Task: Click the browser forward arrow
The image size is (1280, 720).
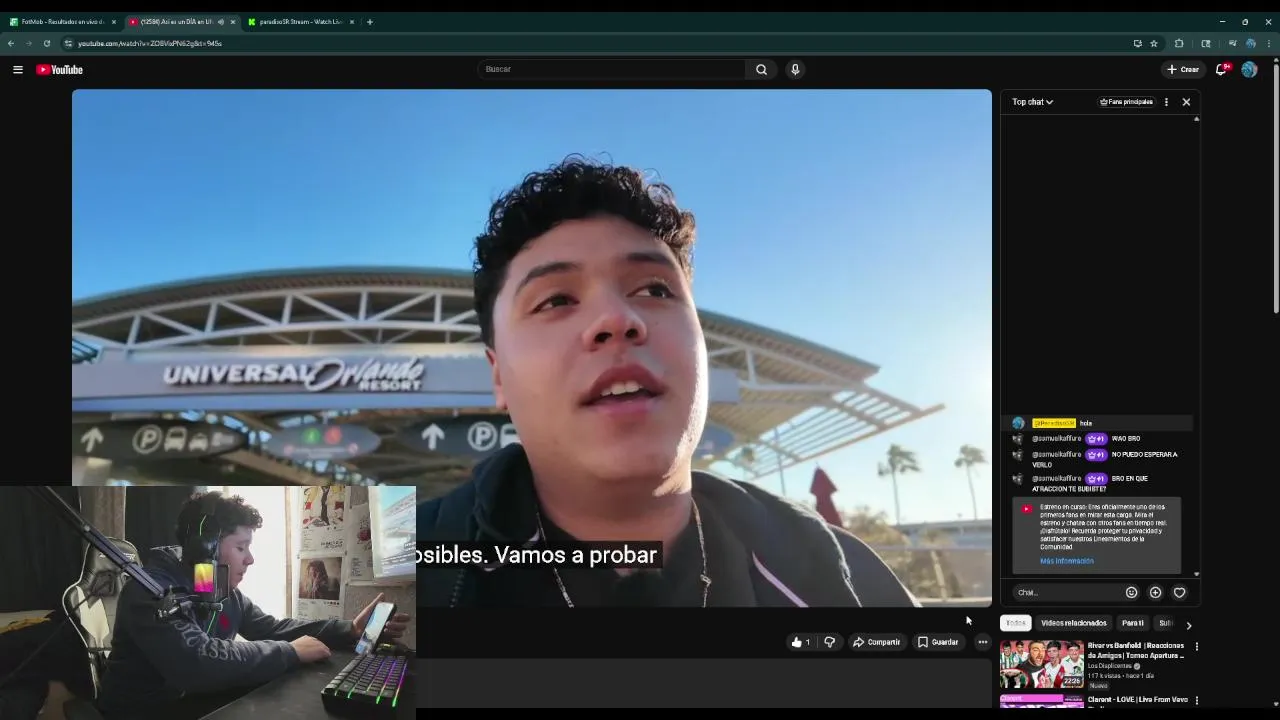Action: (28, 43)
